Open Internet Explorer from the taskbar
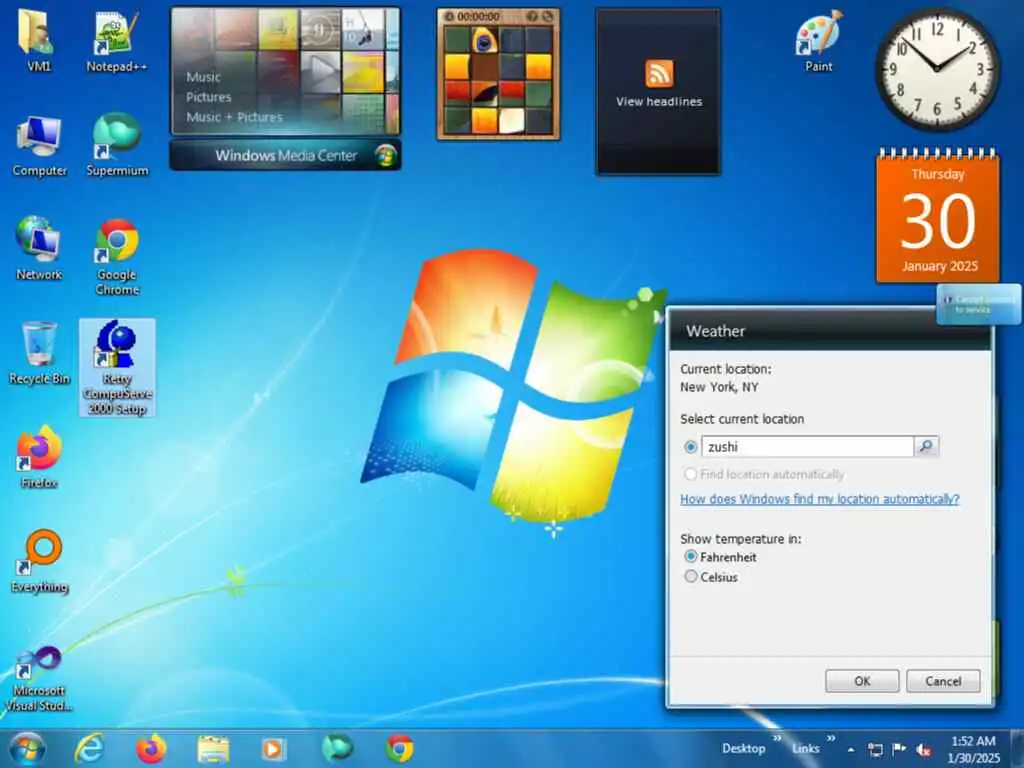The image size is (1024, 768). point(89,748)
